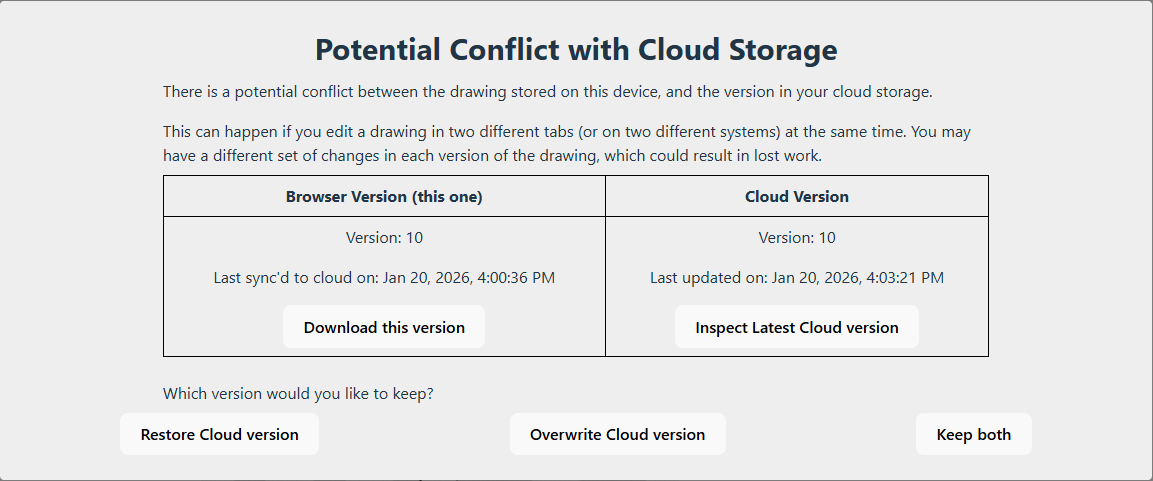This screenshot has width=1153, height=481.
Task: Click Version: 10 under Cloud Version
Action: click(x=796, y=238)
